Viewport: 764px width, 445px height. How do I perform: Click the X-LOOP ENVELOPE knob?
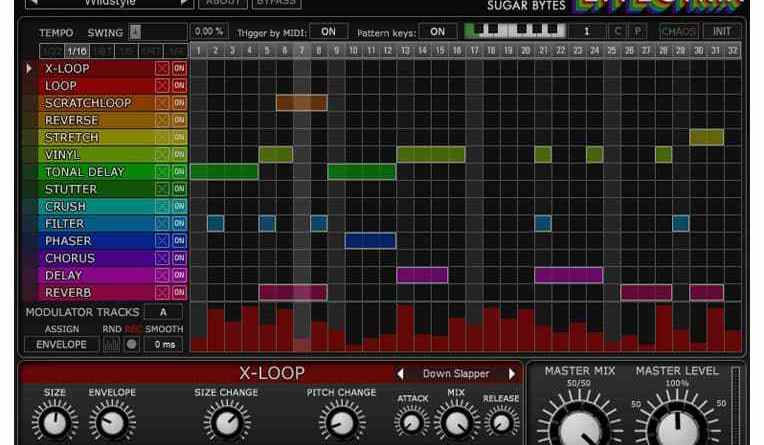pyautogui.click(x=112, y=423)
